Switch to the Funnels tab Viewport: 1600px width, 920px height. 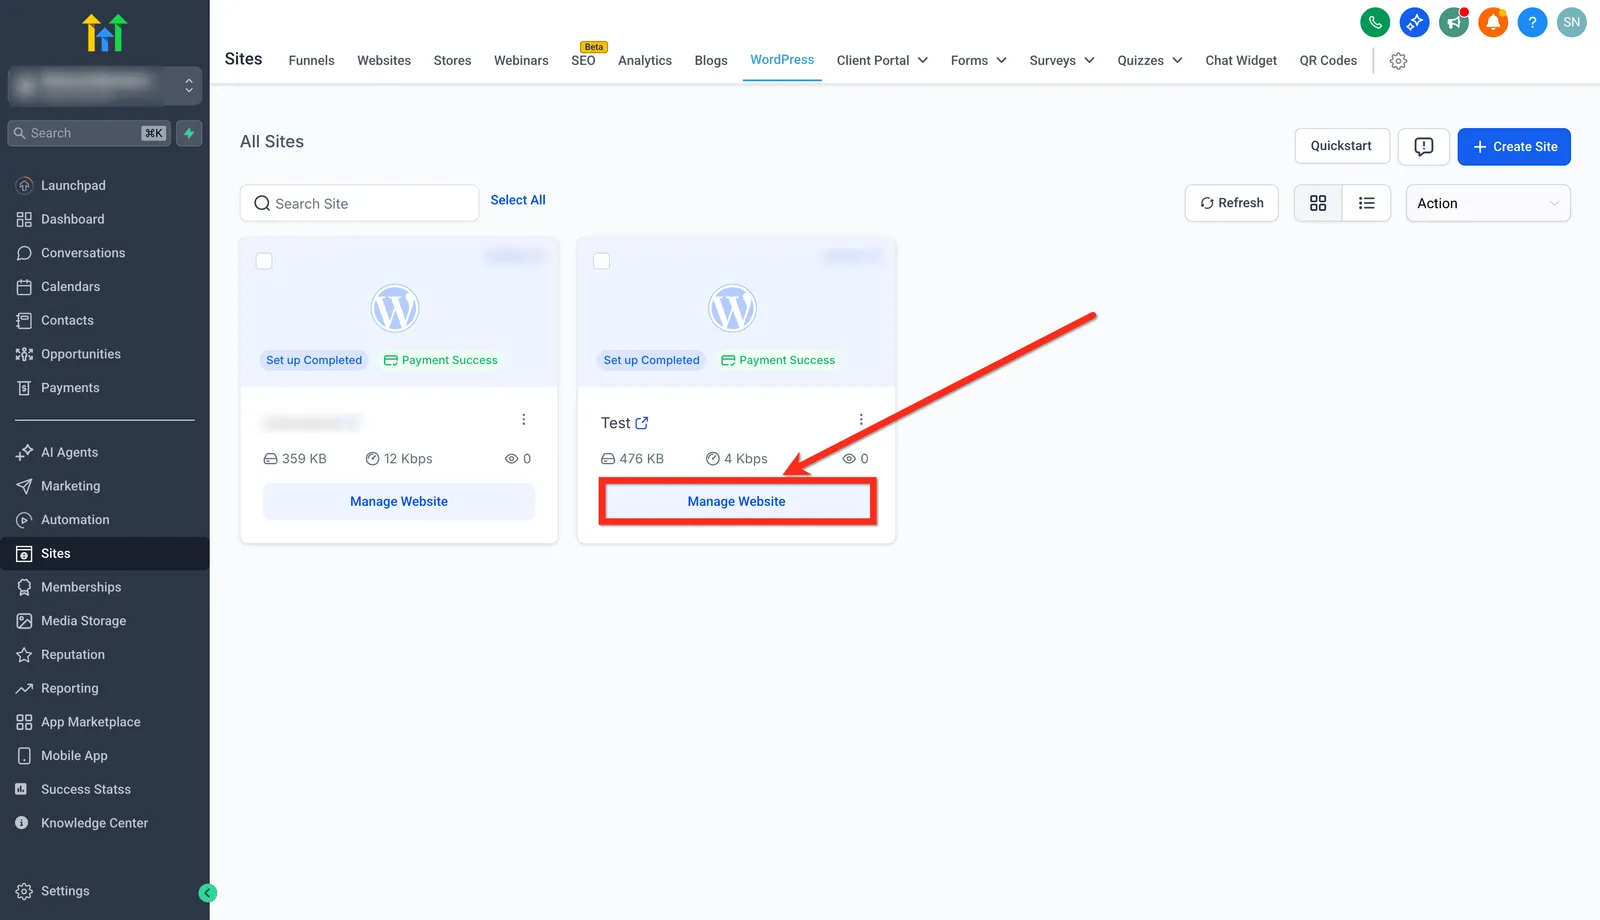[311, 60]
